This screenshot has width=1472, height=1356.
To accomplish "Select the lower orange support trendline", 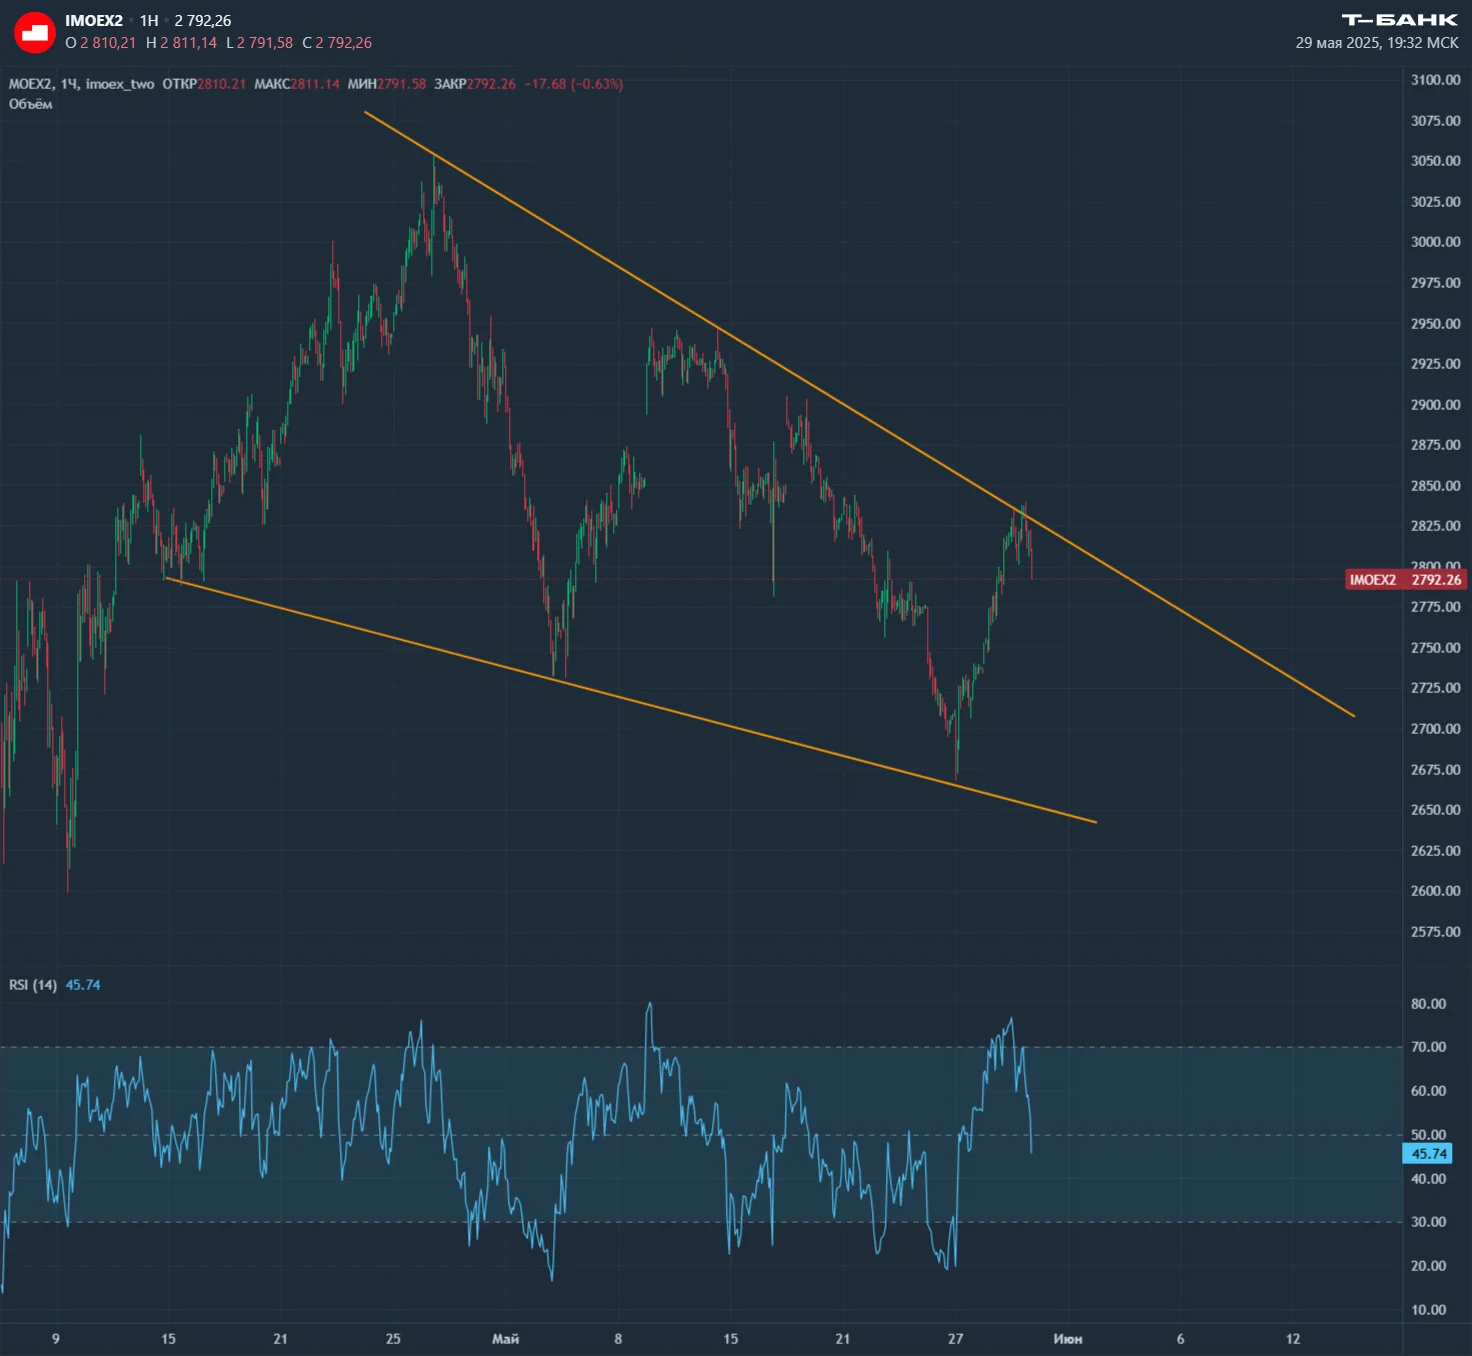I will (630, 700).
